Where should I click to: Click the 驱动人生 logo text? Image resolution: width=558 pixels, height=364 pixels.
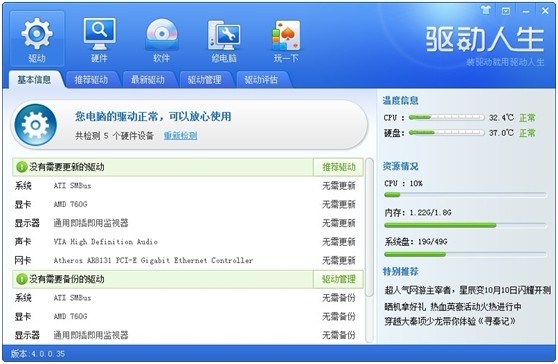485,38
